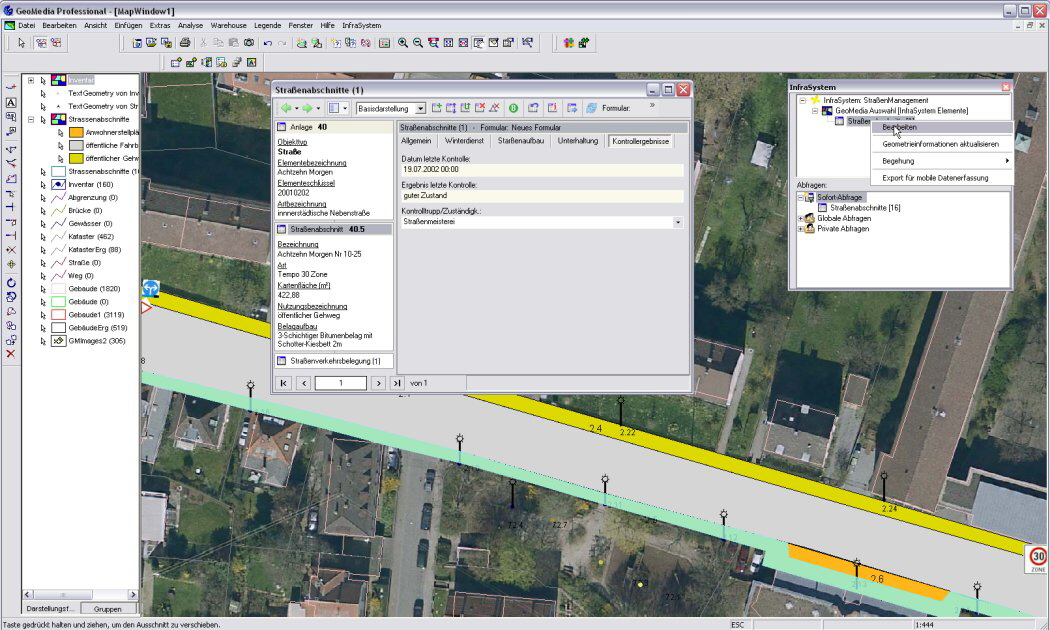
Task: Go to the next record button
Action: (377, 383)
